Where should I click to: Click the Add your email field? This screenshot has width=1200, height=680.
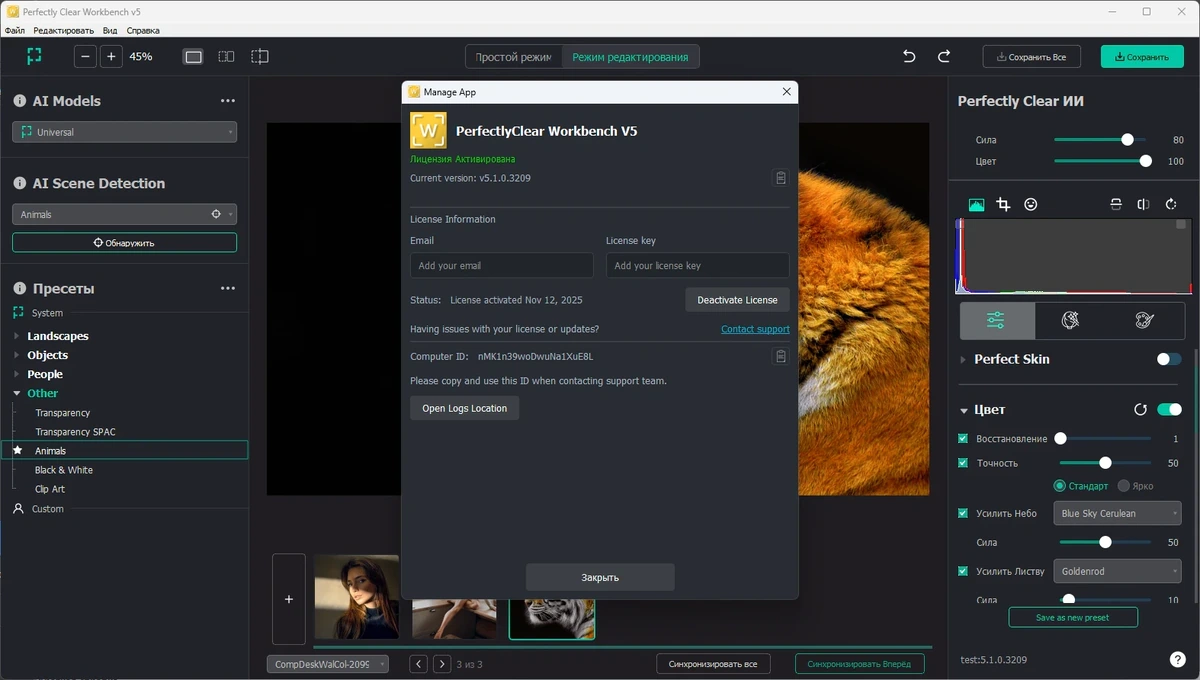pyautogui.click(x=502, y=265)
